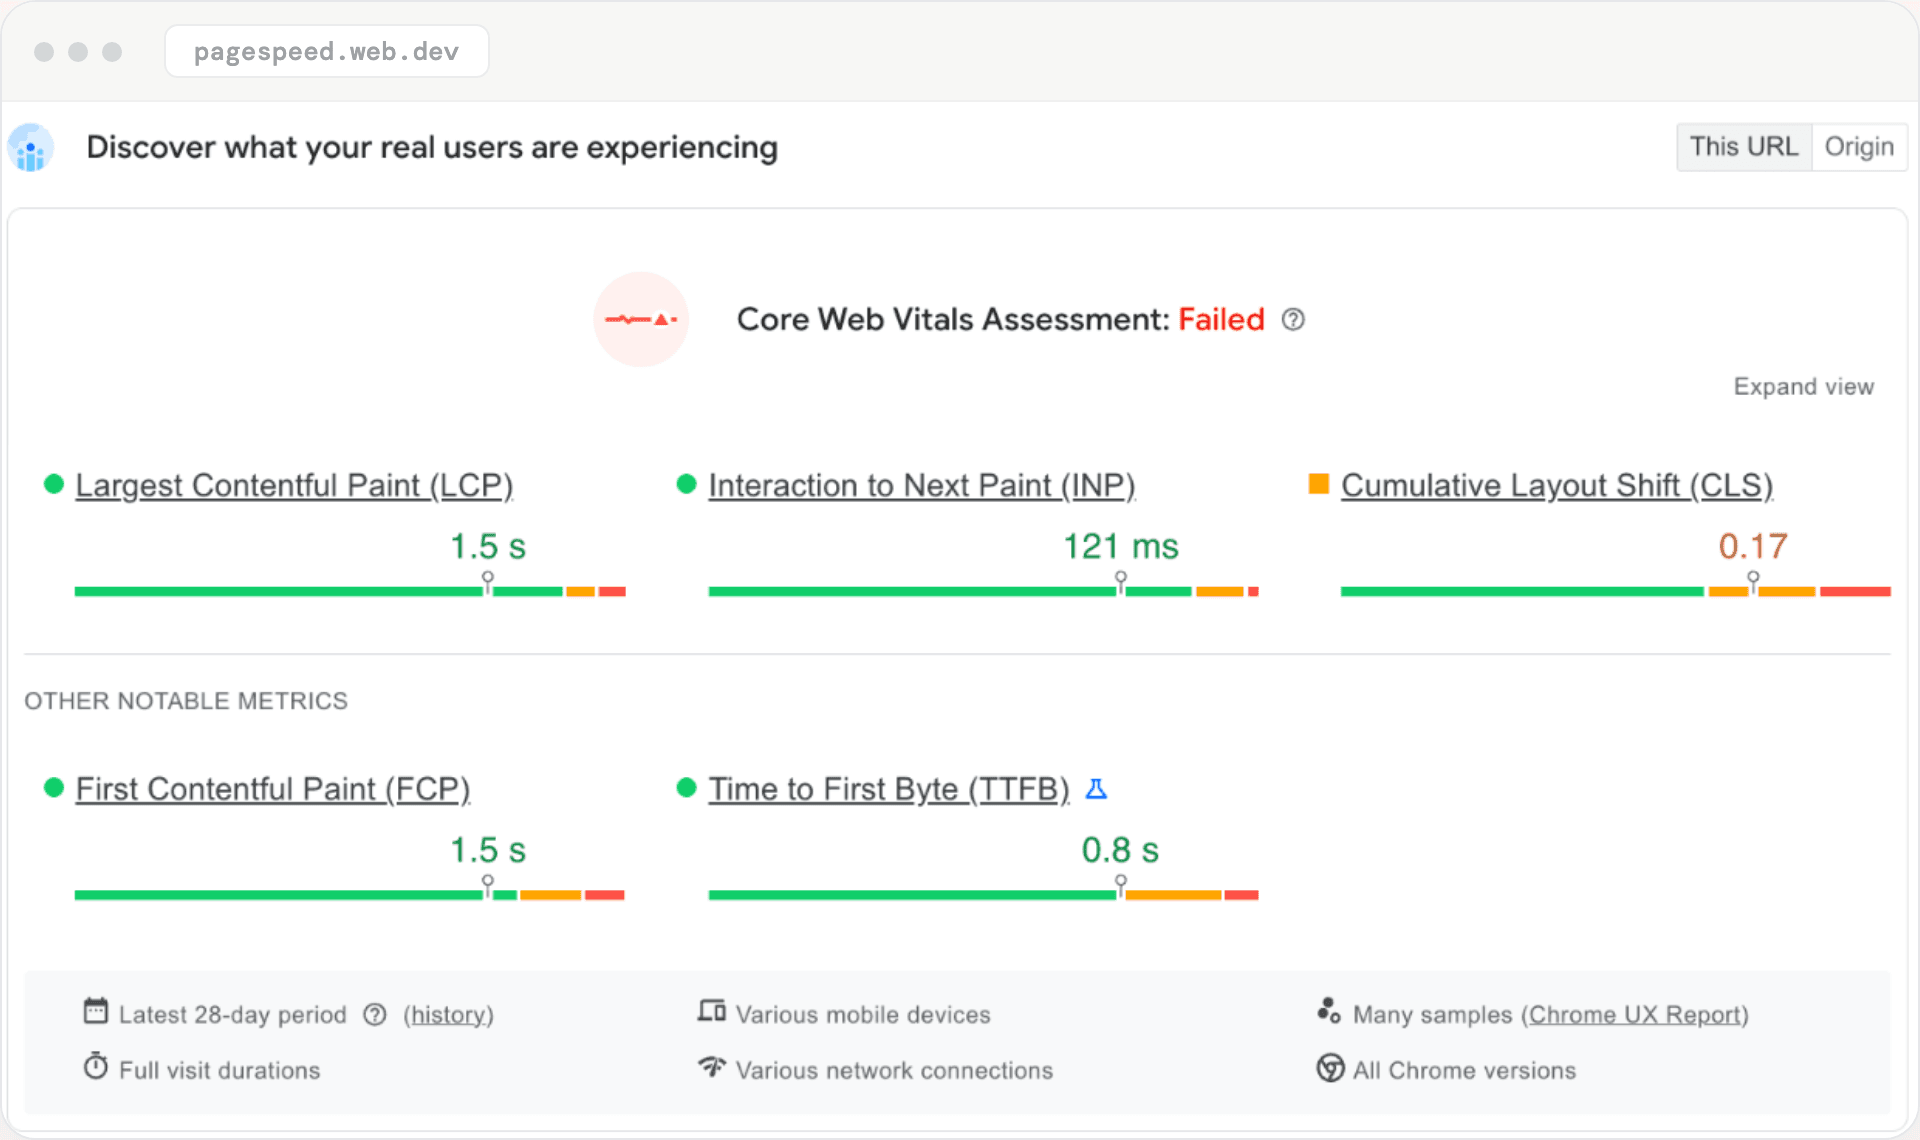The height and width of the screenshot is (1140, 1920).
Task: Click the LCP value 1.5 s
Action: [x=488, y=546]
